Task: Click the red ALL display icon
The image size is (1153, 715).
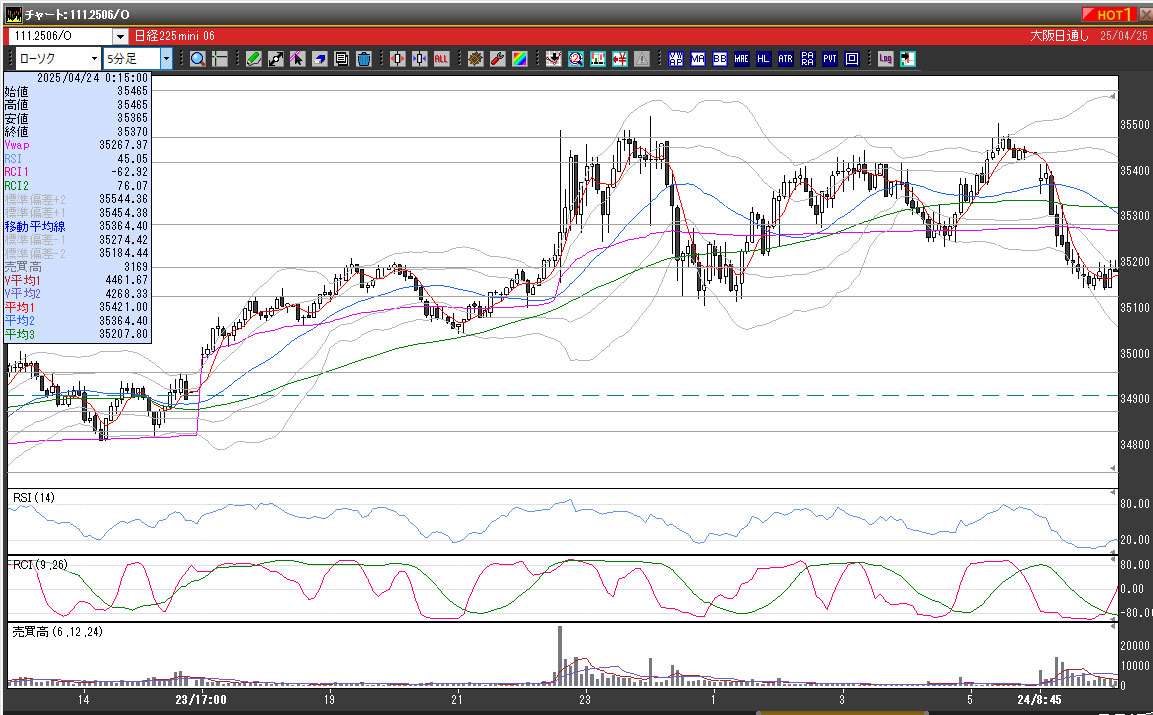Action: point(441,59)
